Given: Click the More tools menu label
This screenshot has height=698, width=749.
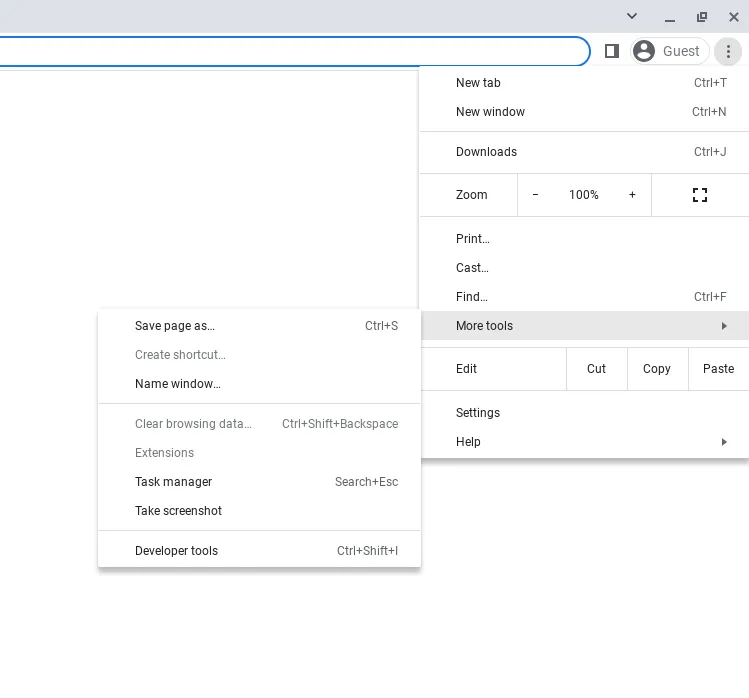Looking at the screenshot, I should [x=484, y=326].
